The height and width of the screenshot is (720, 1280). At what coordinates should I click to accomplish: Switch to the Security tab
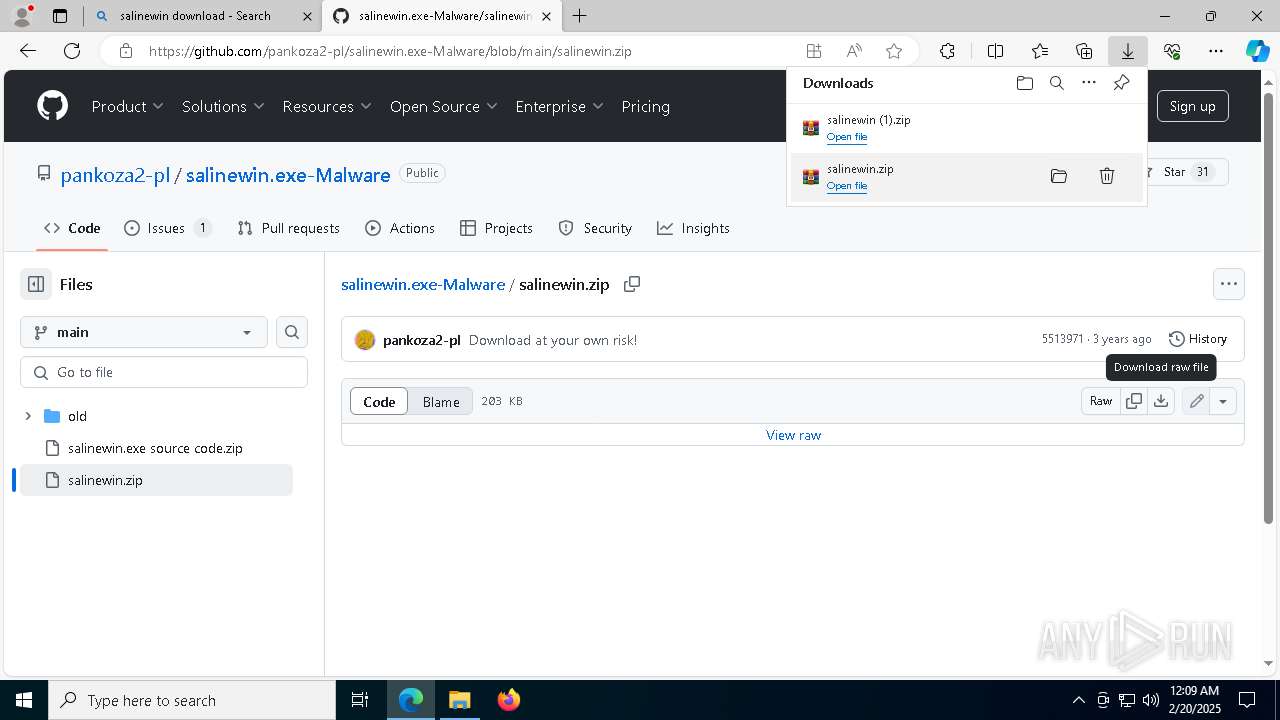tap(595, 228)
